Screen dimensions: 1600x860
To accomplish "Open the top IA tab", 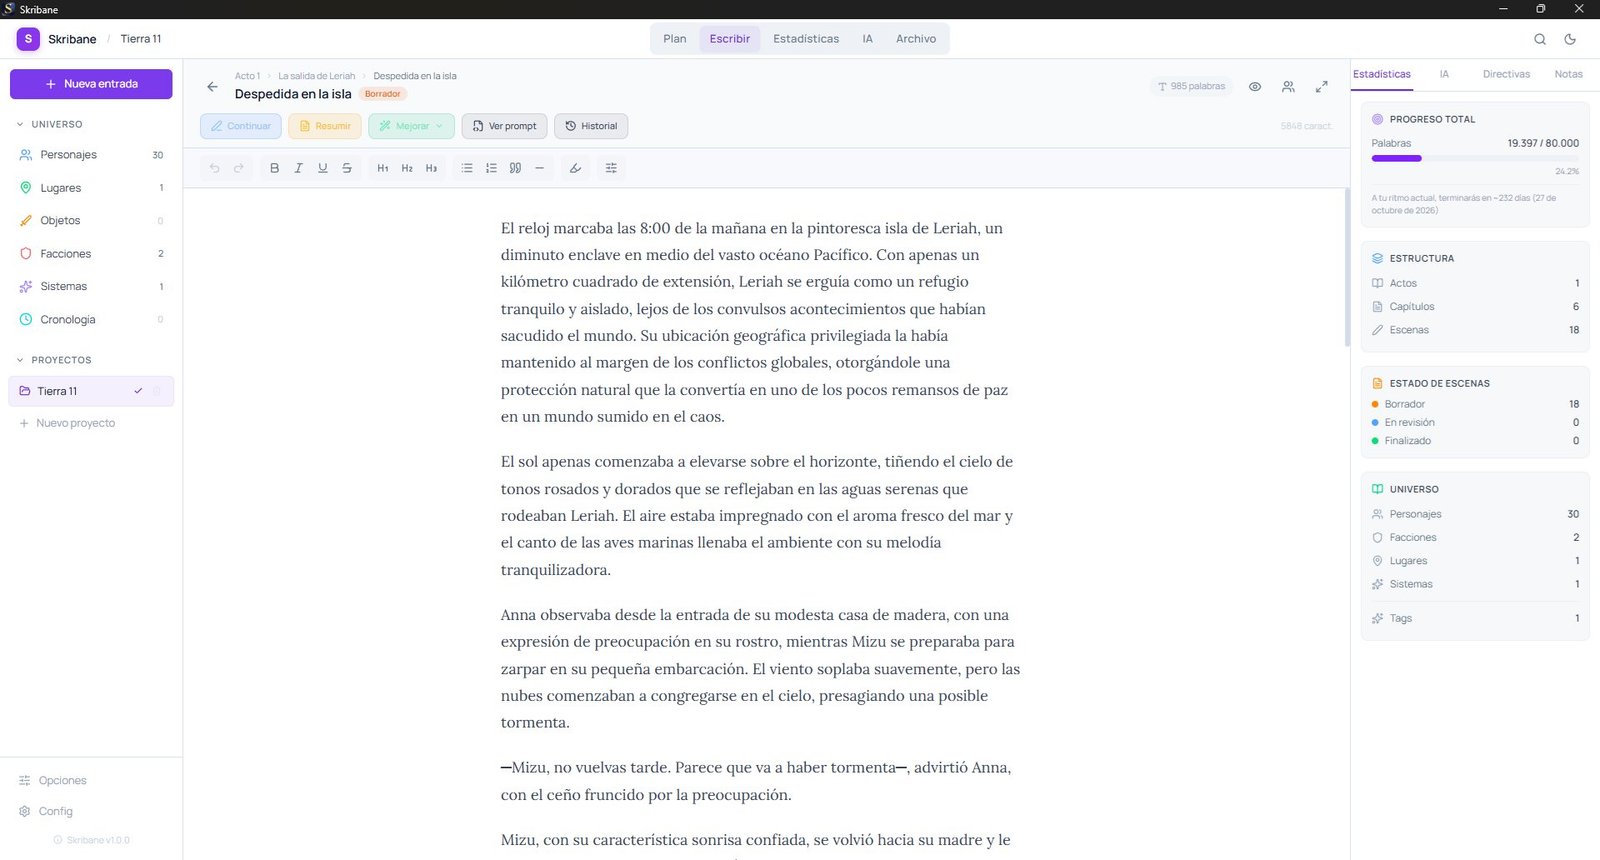I will [867, 39].
